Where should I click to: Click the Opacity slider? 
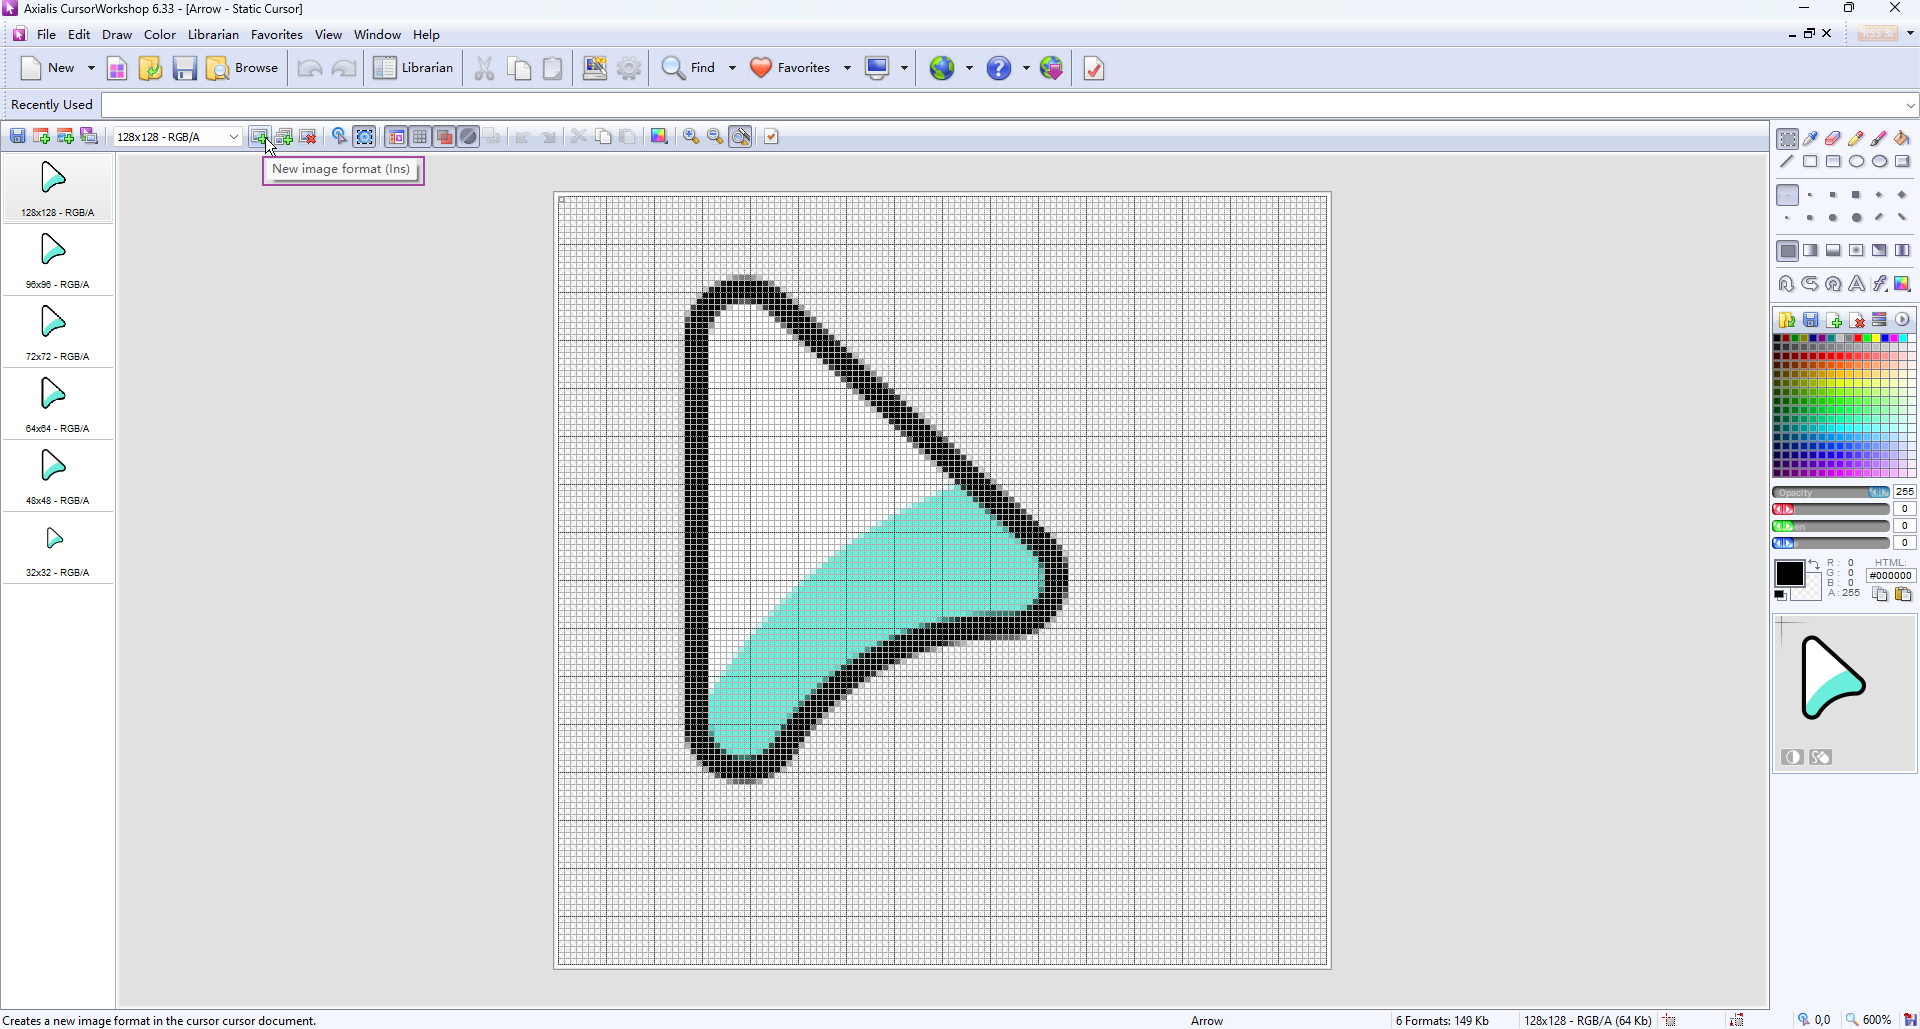tap(1830, 492)
